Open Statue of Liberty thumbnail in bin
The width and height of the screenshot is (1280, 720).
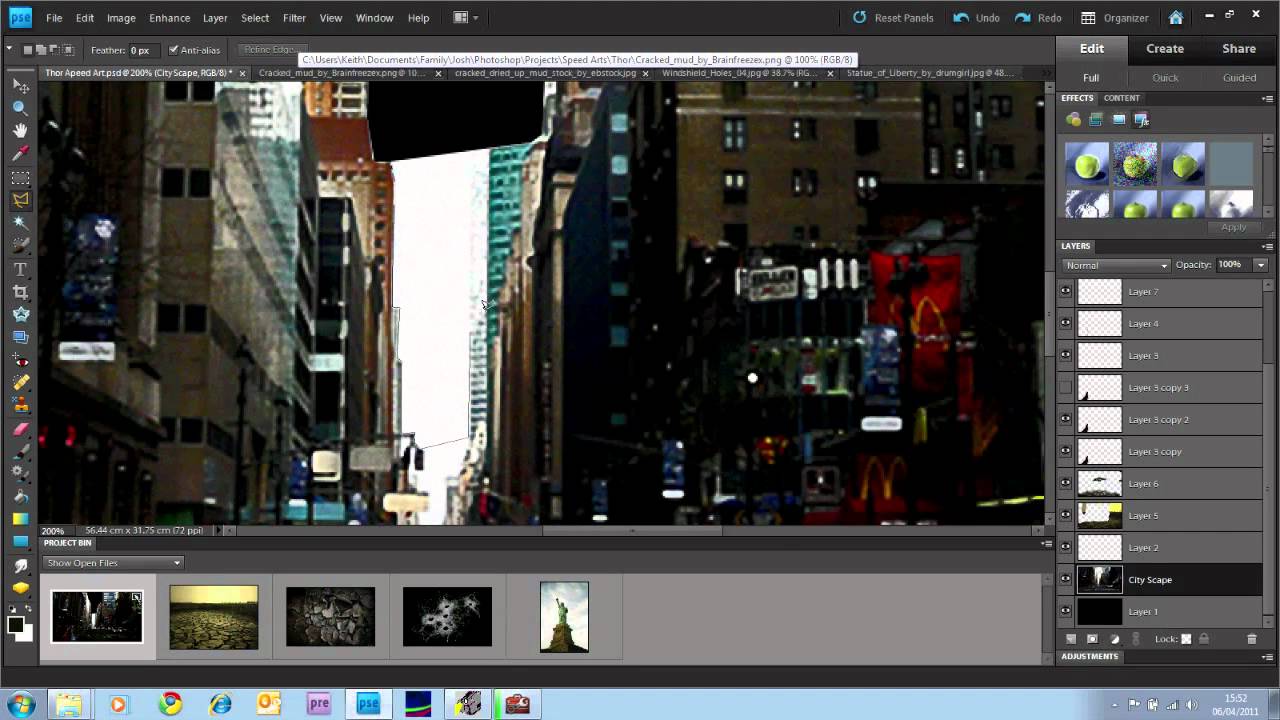[564, 617]
